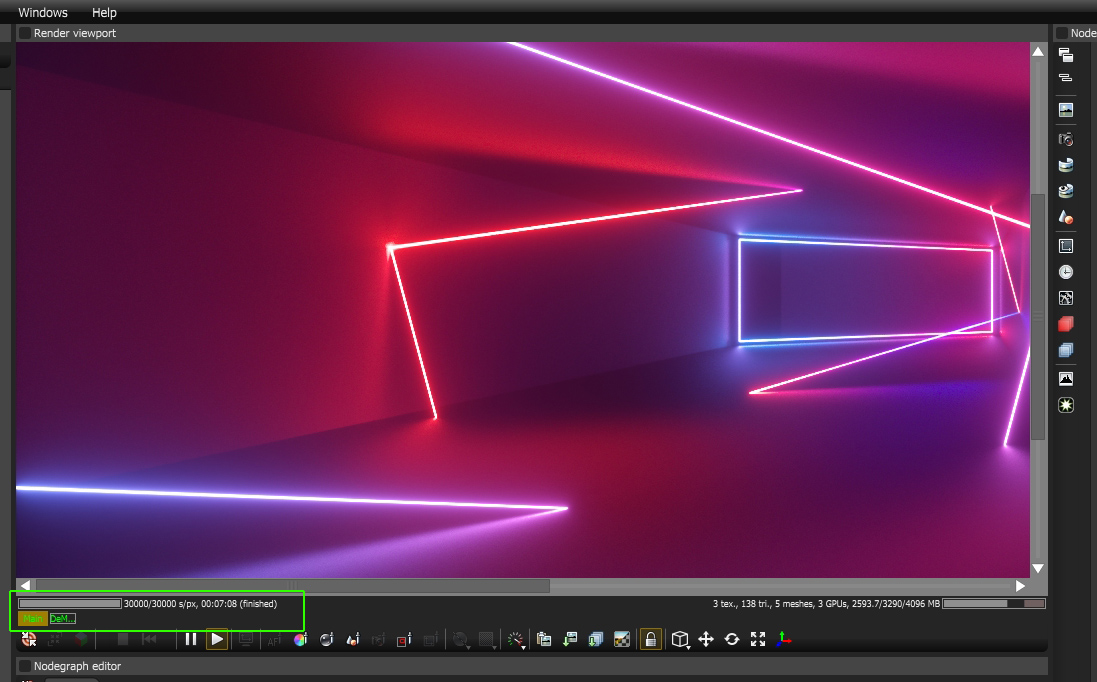Save the render image (green arrow icon)
This screenshot has height=682, width=1097.
point(569,639)
